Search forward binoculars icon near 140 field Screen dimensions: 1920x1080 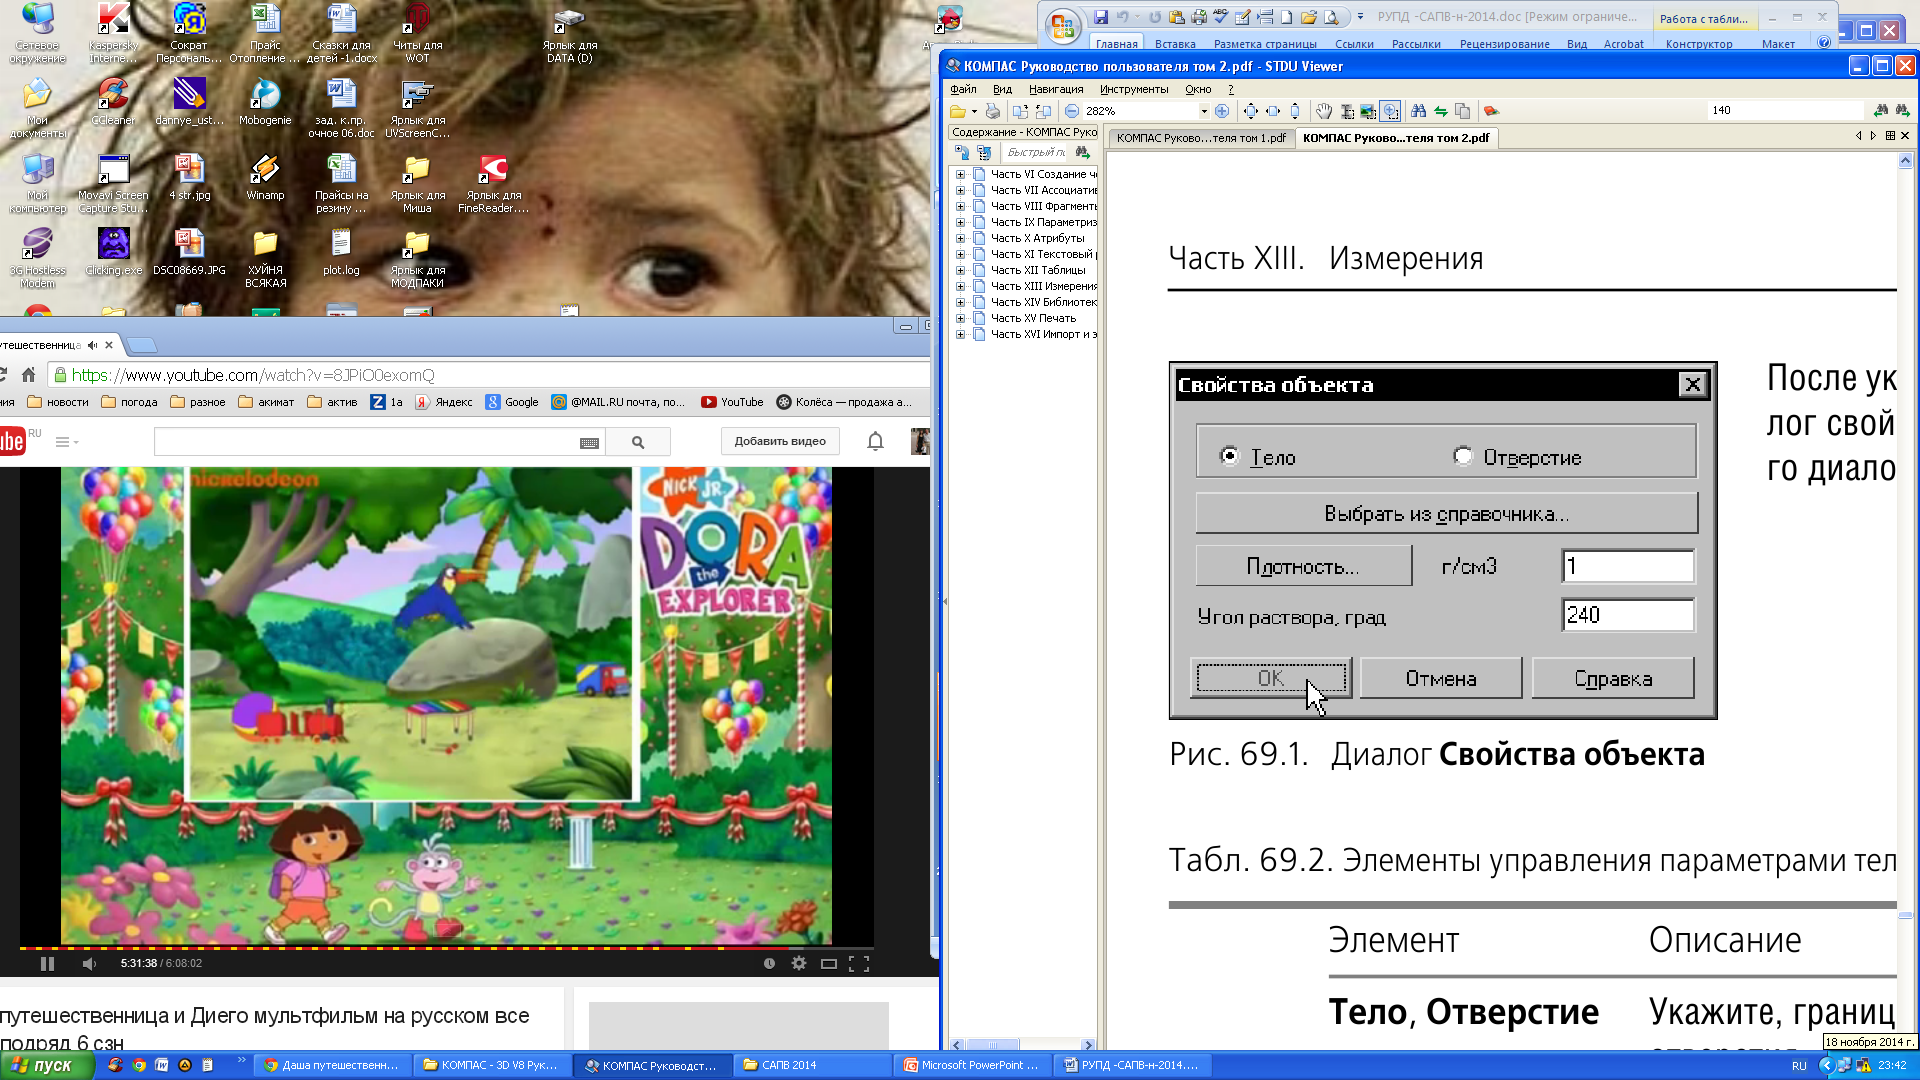(x=1902, y=110)
